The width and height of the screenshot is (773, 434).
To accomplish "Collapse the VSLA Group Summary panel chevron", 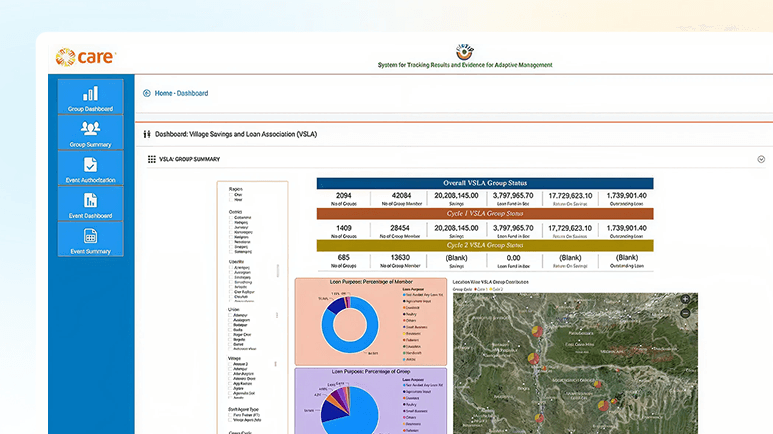I will click(x=760, y=159).
